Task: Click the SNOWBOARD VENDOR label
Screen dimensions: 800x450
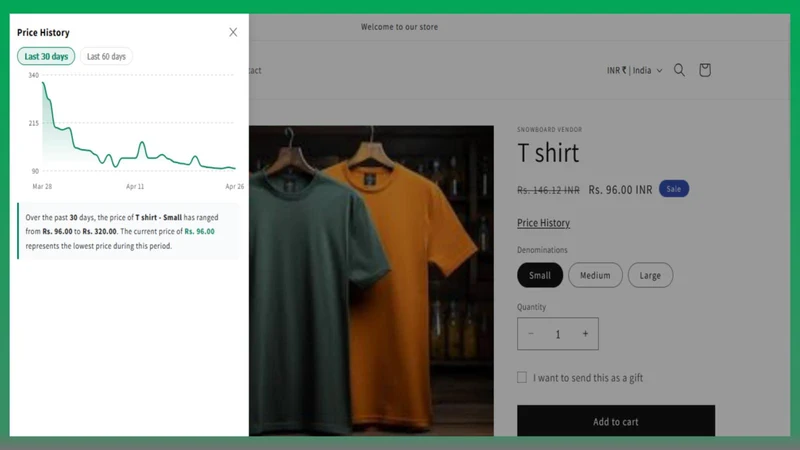Action: coord(549,130)
